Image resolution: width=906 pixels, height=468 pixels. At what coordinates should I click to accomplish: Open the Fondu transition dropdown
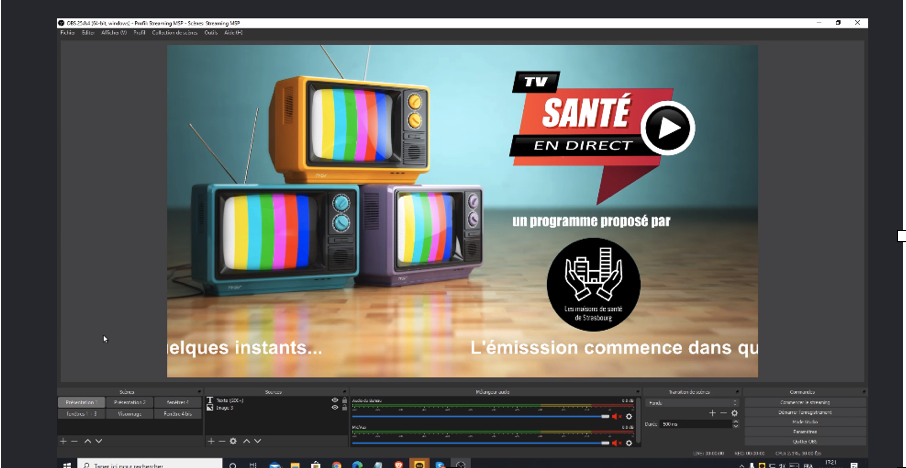tap(693, 403)
